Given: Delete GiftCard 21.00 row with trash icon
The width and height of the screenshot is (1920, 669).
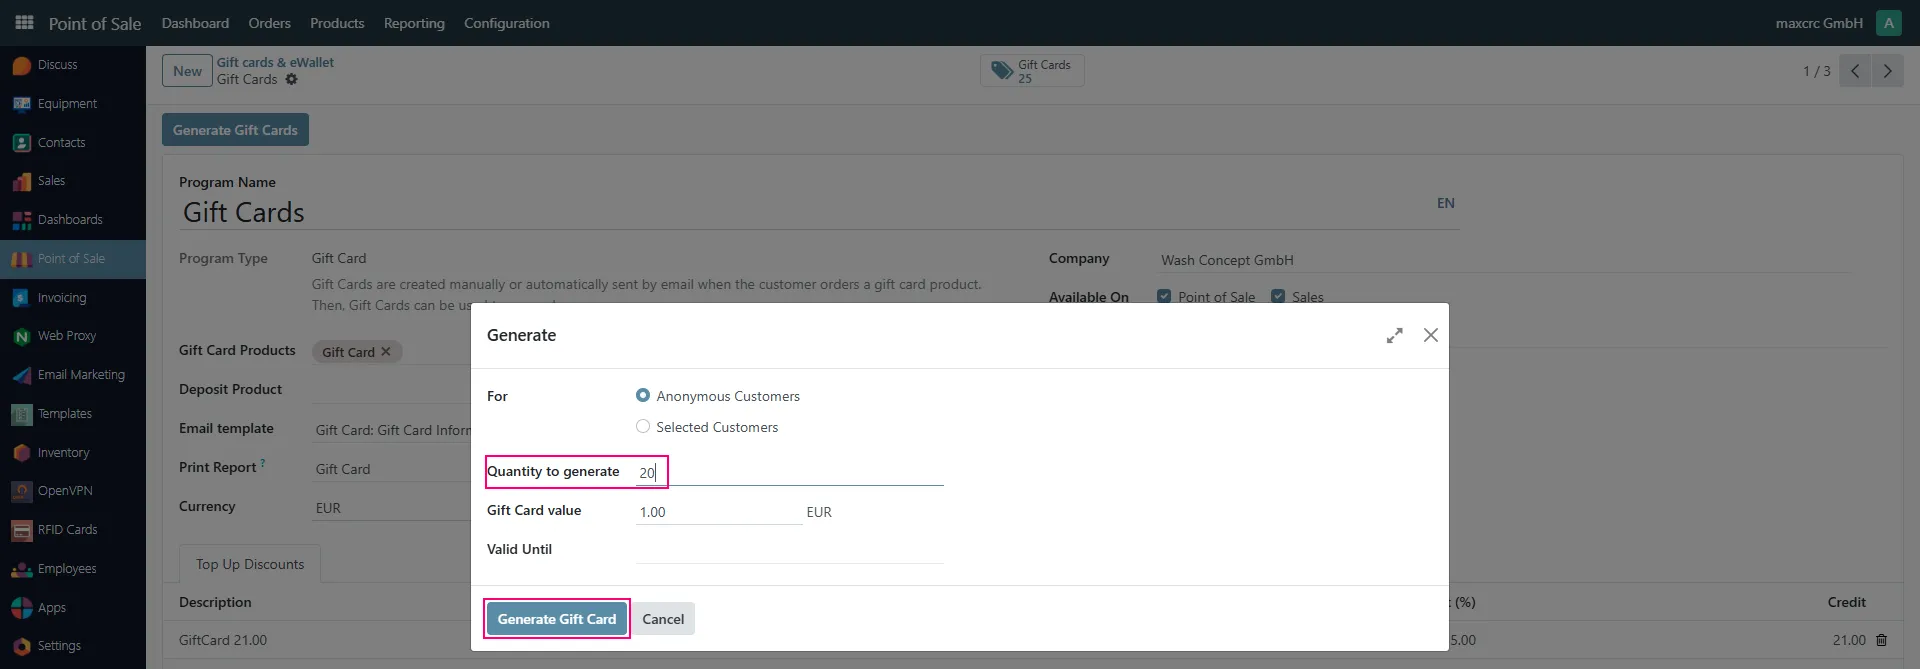Looking at the screenshot, I should click(x=1881, y=640).
